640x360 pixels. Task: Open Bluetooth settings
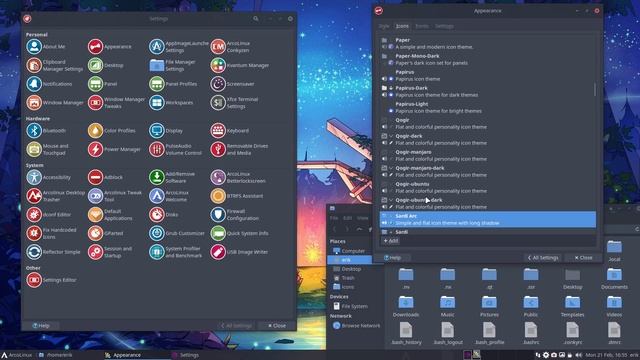click(46, 131)
